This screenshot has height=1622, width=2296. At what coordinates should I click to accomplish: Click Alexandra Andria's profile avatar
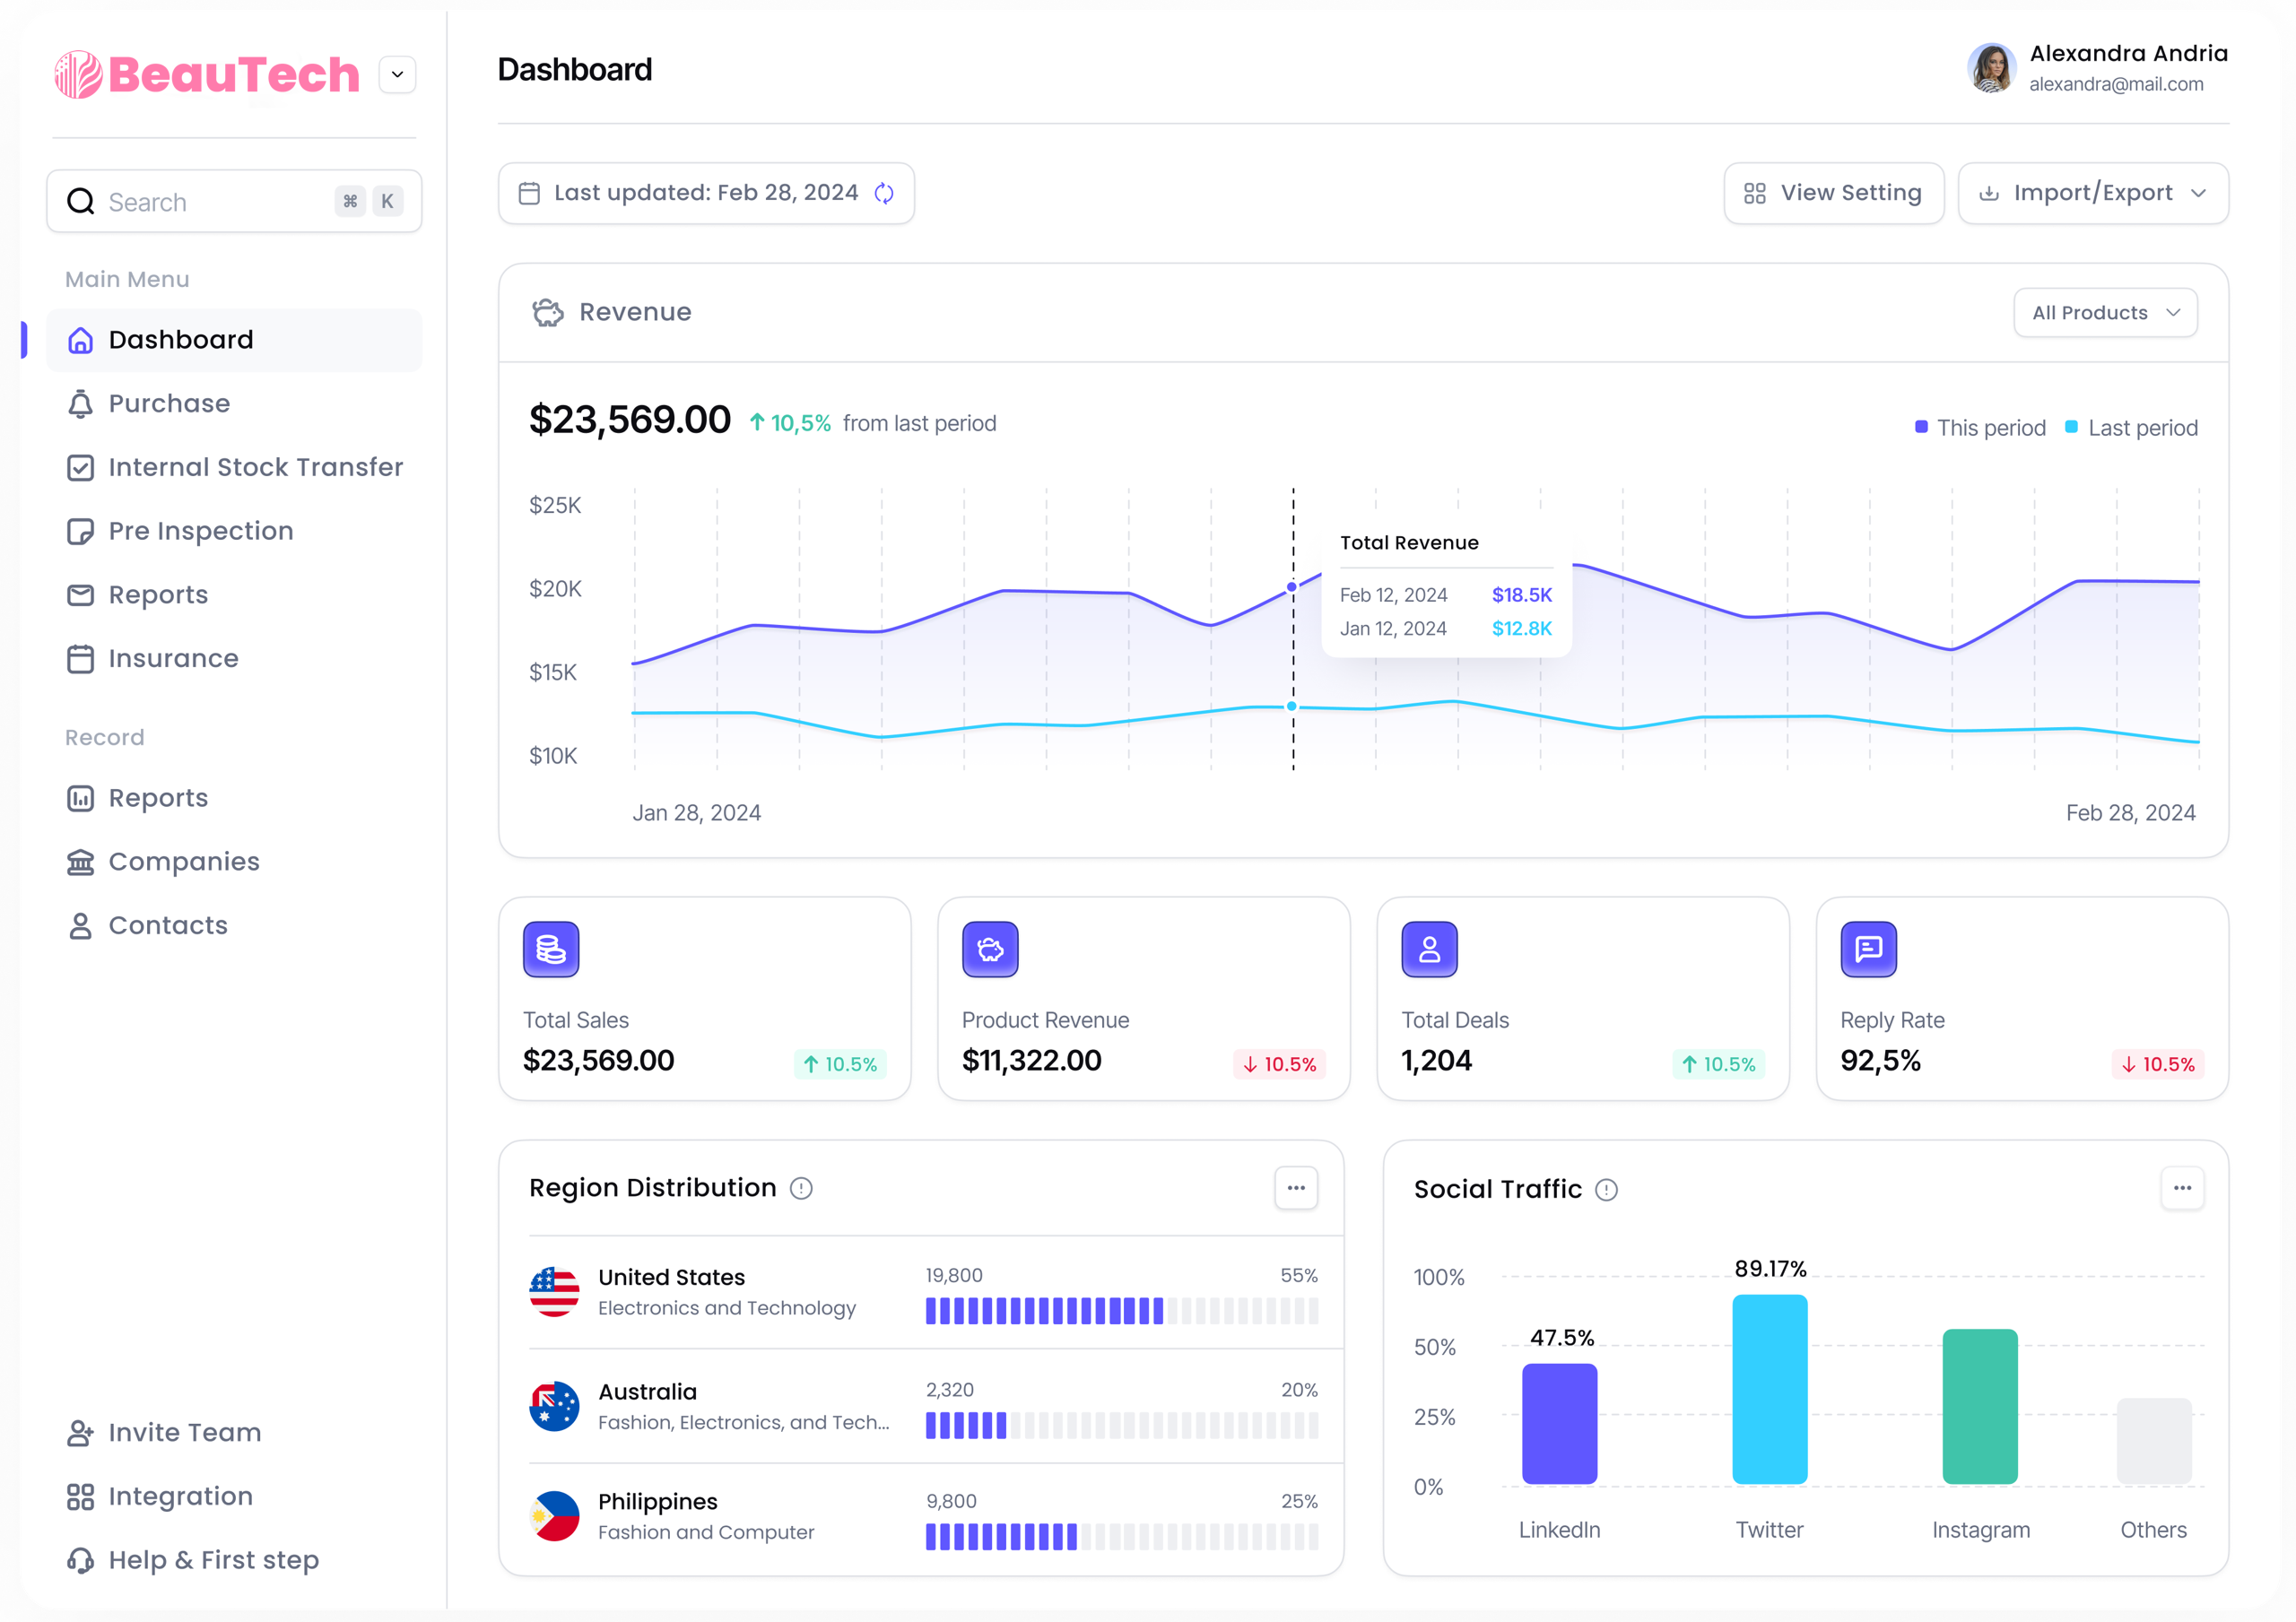click(1991, 69)
